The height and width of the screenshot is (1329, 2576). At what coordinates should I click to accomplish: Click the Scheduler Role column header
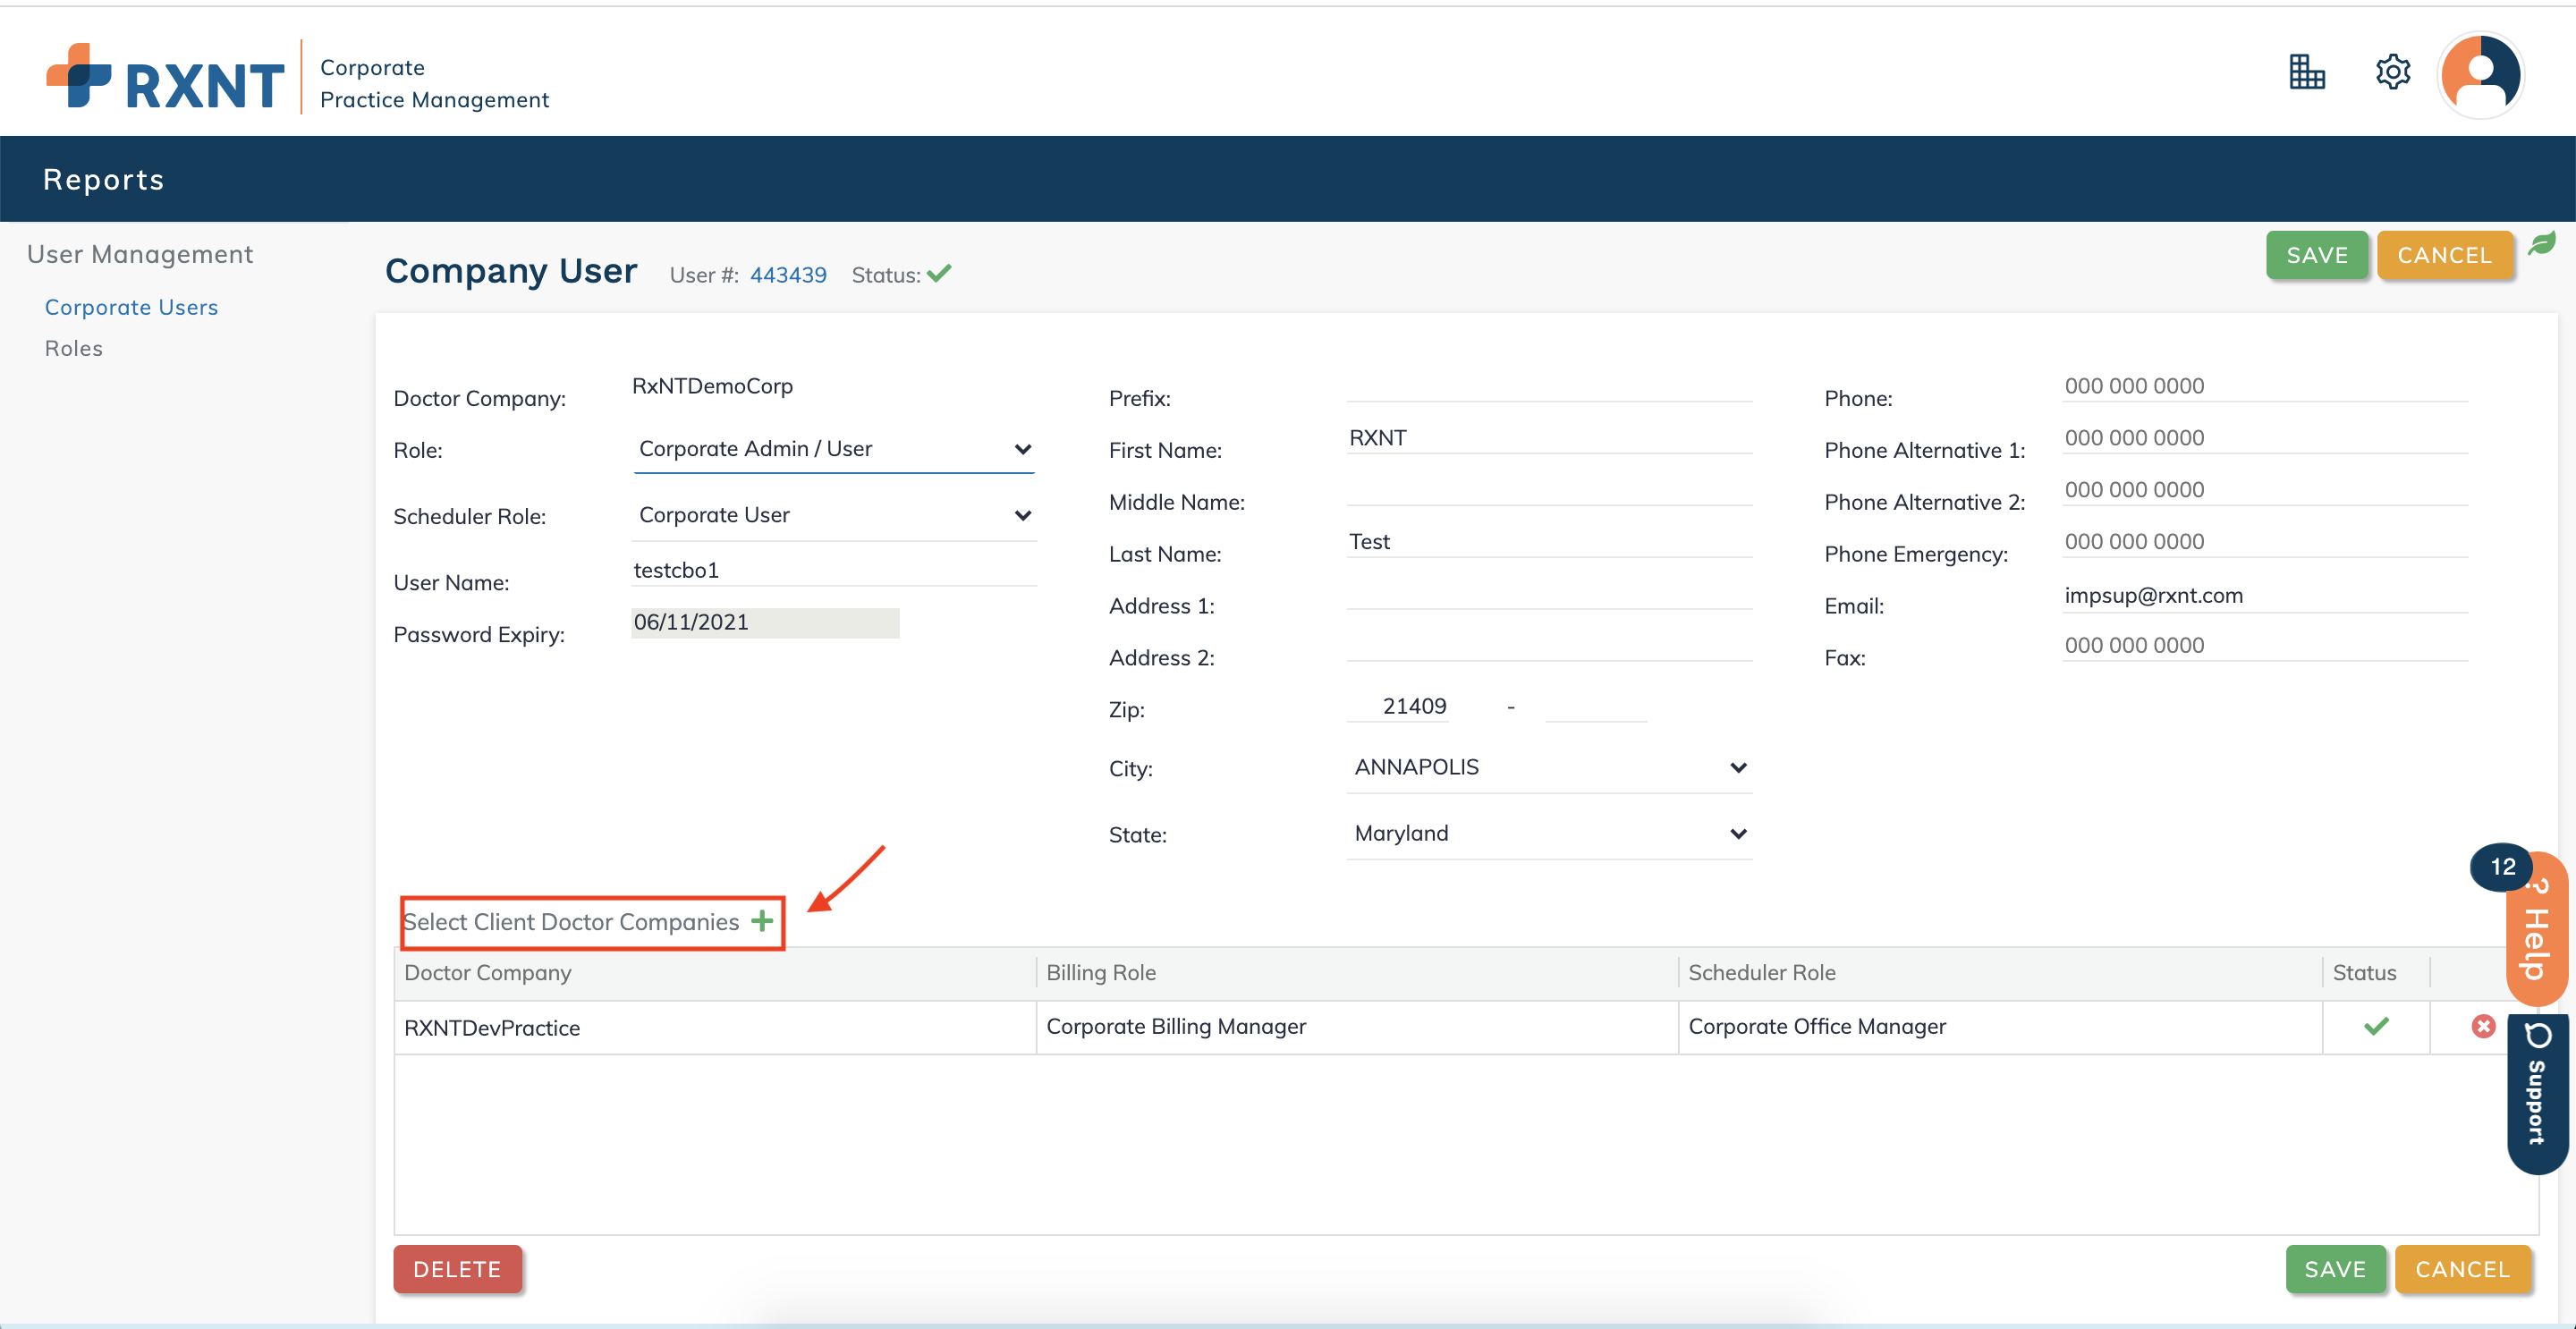[x=1999, y=973]
